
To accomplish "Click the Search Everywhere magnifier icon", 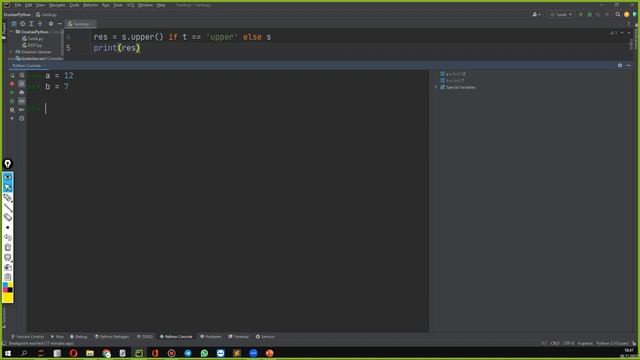I will [x=618, y=14].
